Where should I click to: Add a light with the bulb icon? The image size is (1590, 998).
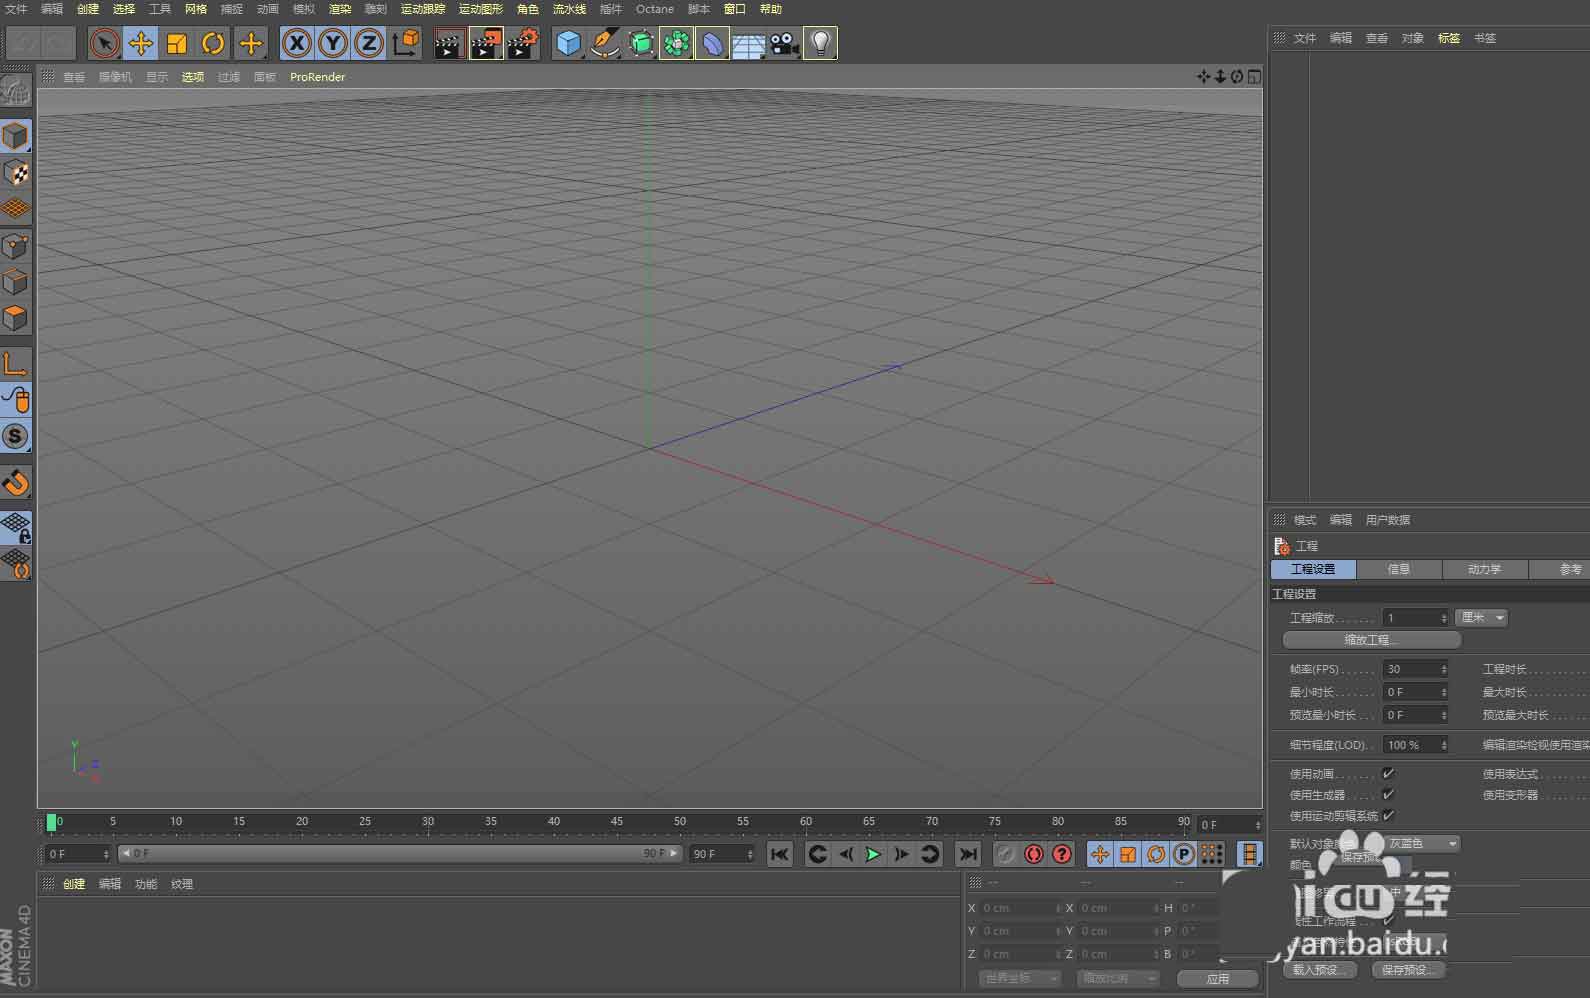(x=820, y=43)
